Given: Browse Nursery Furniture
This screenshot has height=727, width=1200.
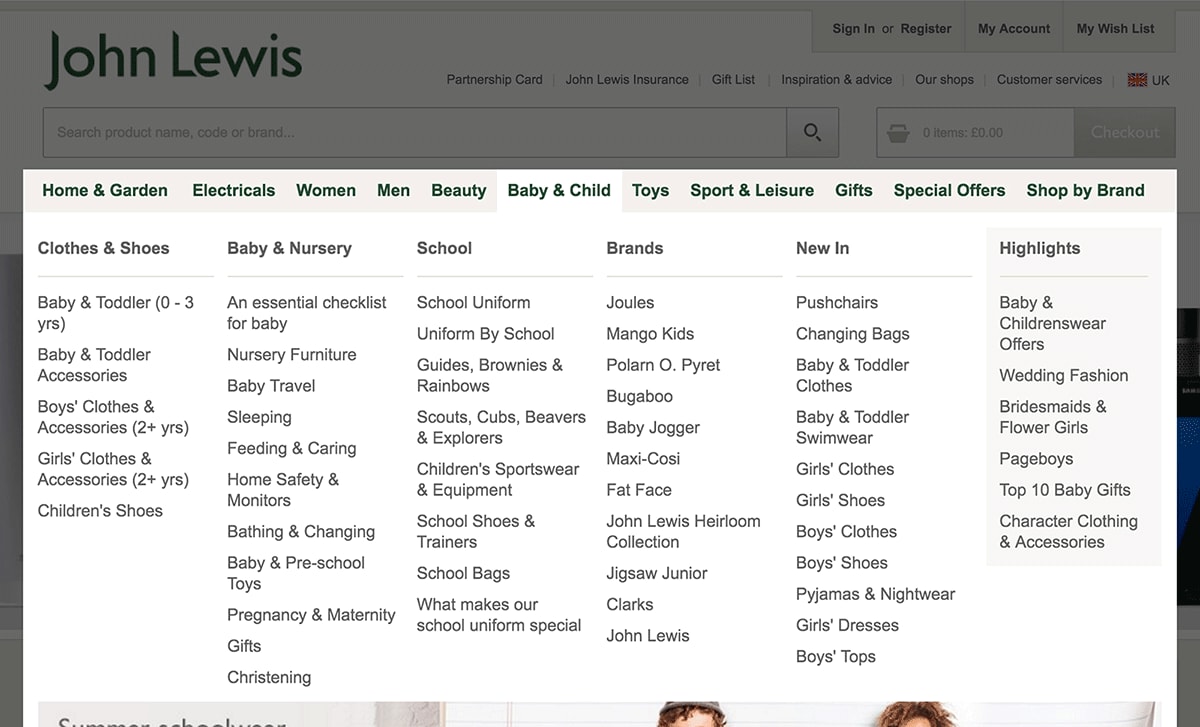Looking at the screenshot, I should [x=292, y=355].
